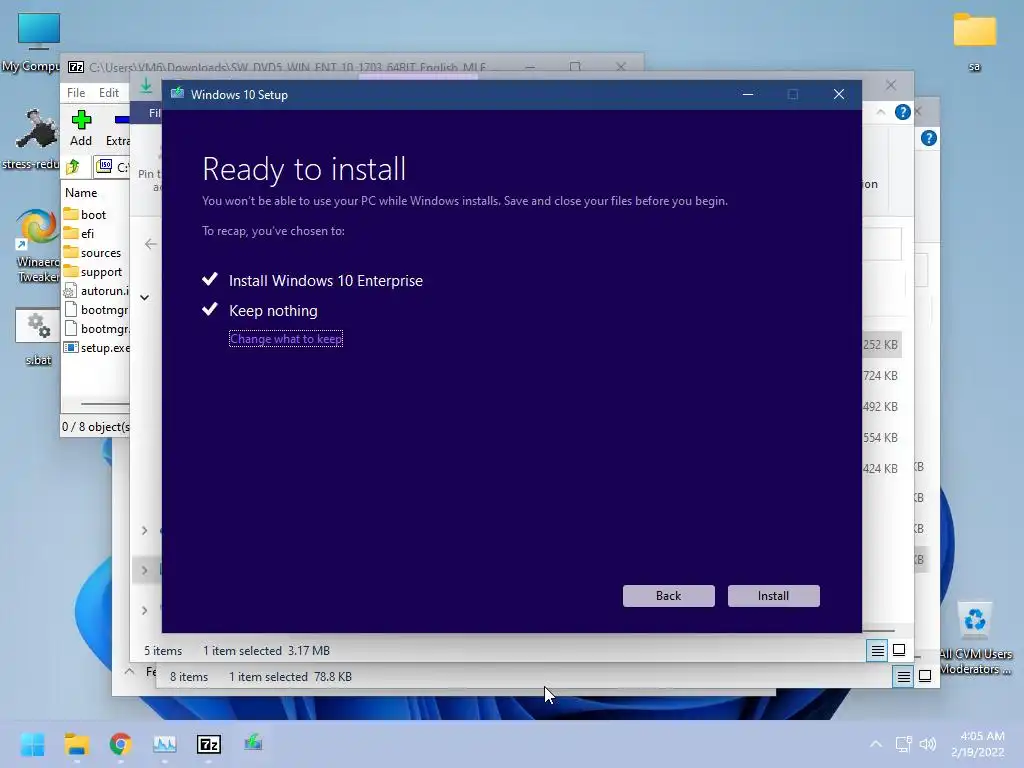Collapse the Explorer ribbon with the chevron

(880, 112)
